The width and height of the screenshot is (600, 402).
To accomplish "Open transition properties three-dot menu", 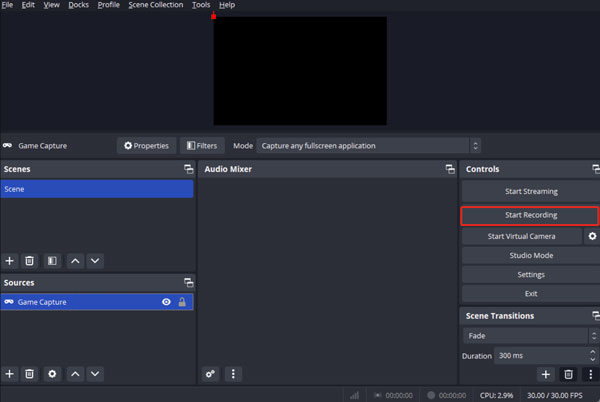I will [x=590, y=374].
